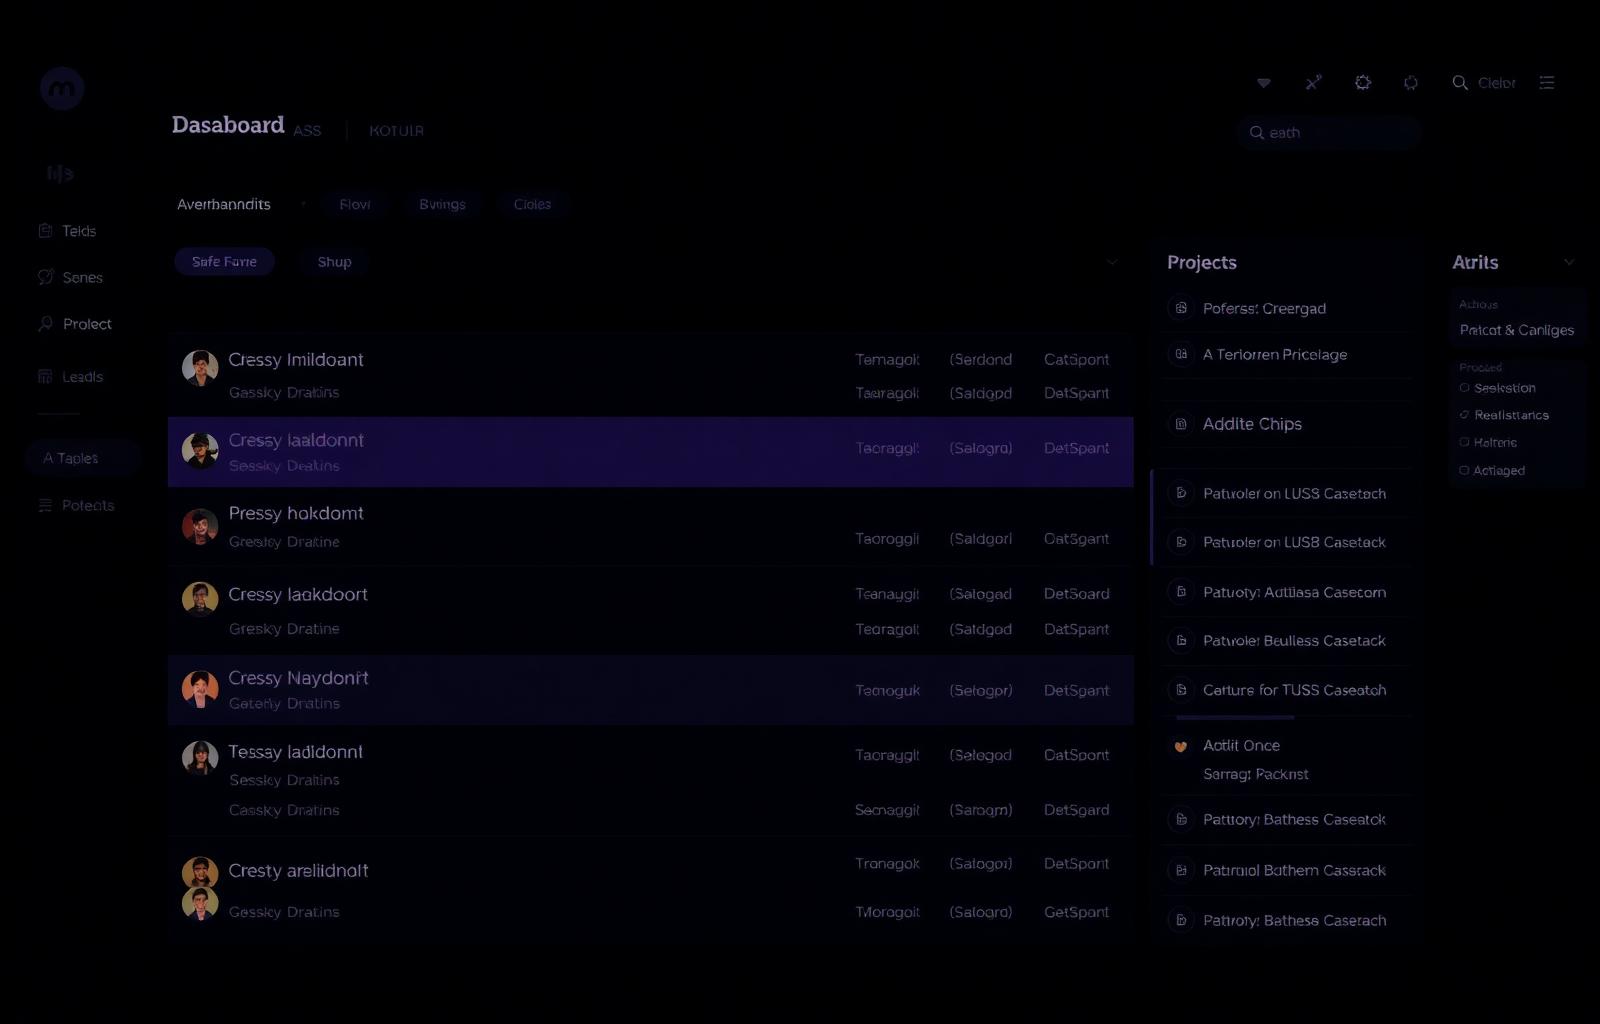
Task: Select the Haltrrie radio option
Action: click(1465, 442)
